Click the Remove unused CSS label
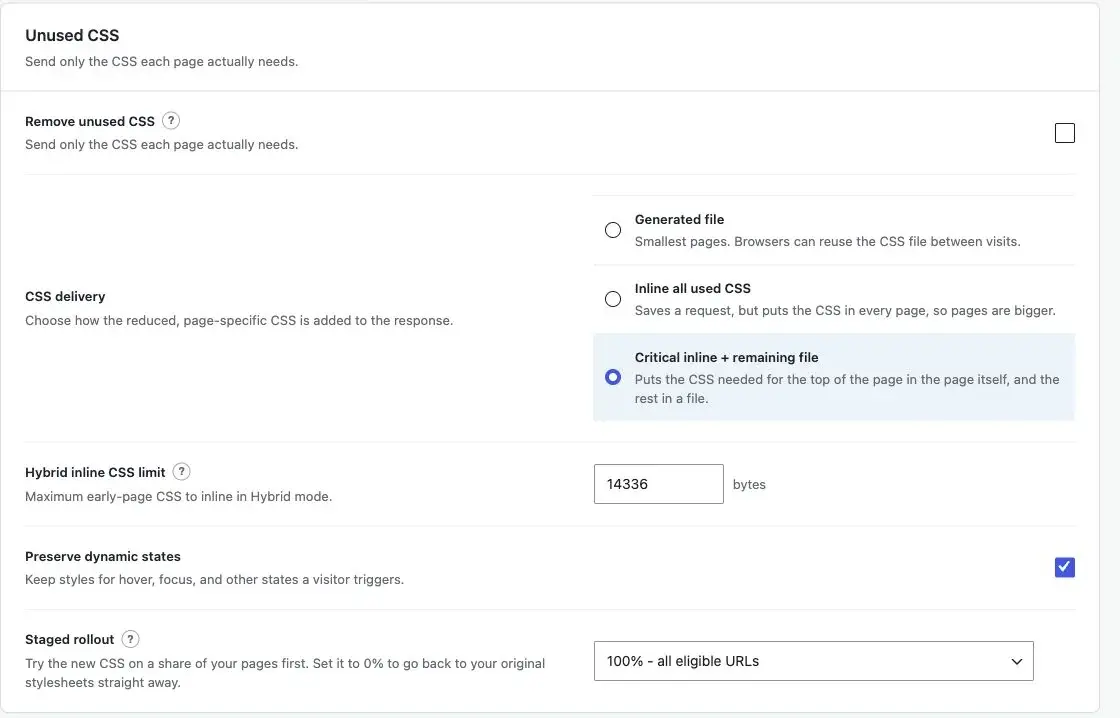This screenshot has width=1120, height=718. 90,121
